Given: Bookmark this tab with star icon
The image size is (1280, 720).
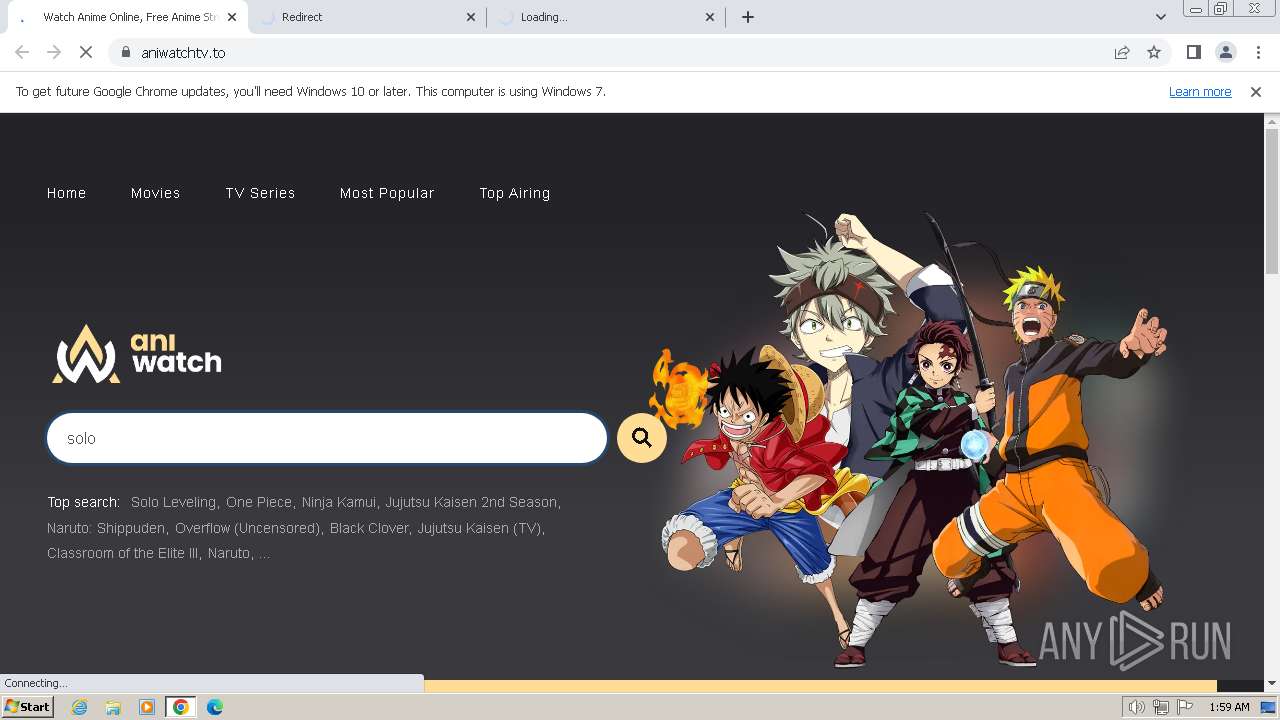Looking at the screenshot, I should [1154, 53].
